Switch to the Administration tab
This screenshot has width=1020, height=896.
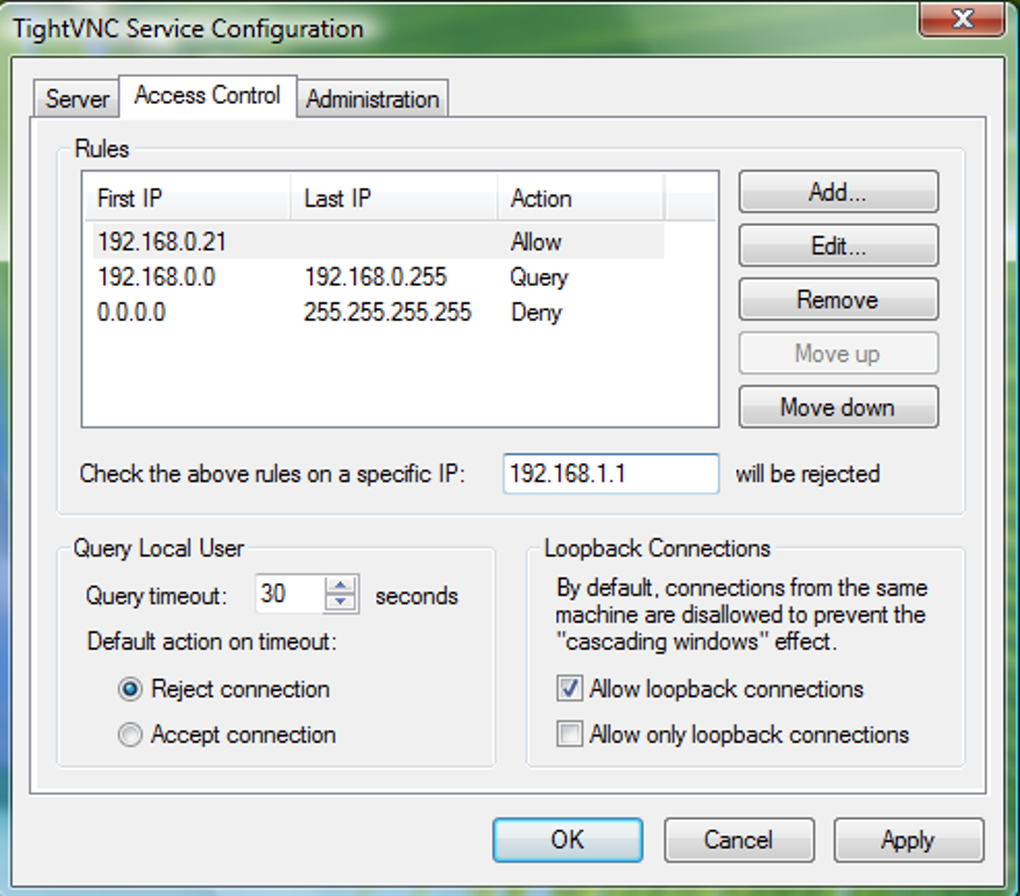point(372,99)
